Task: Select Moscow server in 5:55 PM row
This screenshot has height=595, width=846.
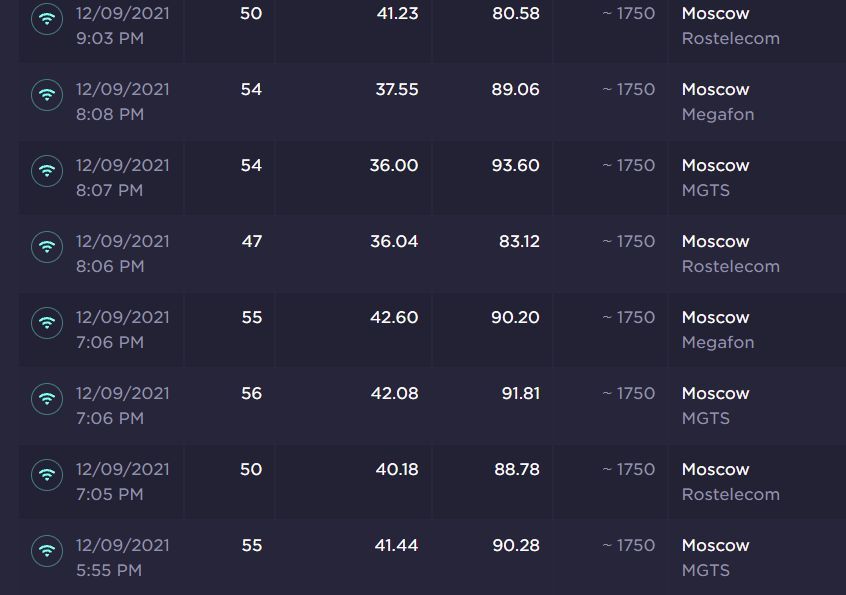Action: (x=715, y=546)
